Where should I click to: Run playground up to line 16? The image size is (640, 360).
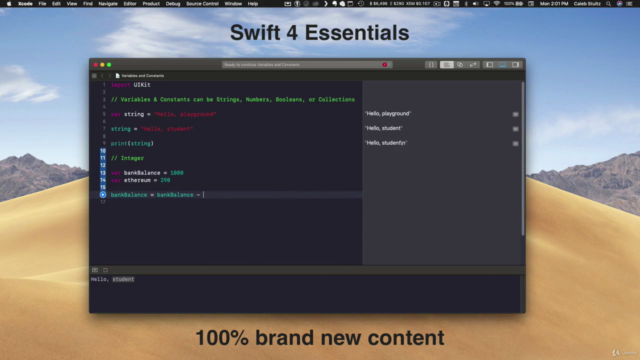click(x=103, y=195)
